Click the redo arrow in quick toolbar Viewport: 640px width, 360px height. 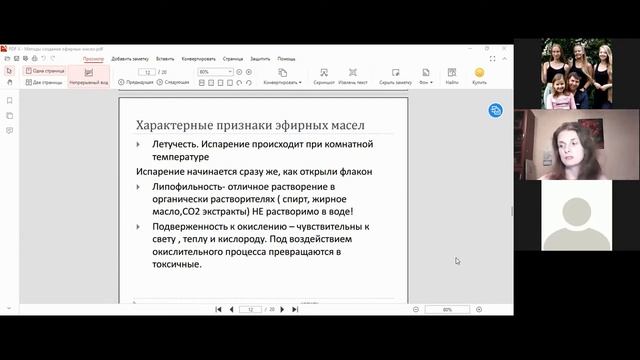[x=53, y=59]
